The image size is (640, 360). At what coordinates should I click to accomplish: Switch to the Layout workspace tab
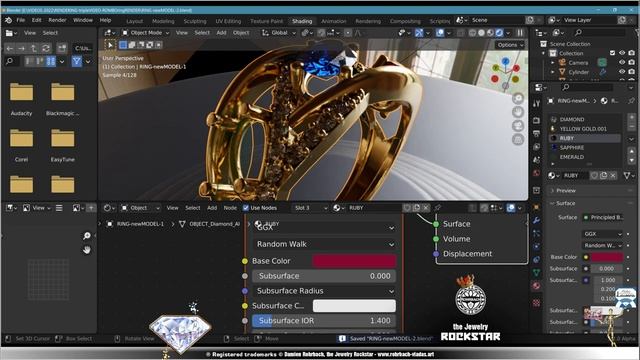coord(134,21)
